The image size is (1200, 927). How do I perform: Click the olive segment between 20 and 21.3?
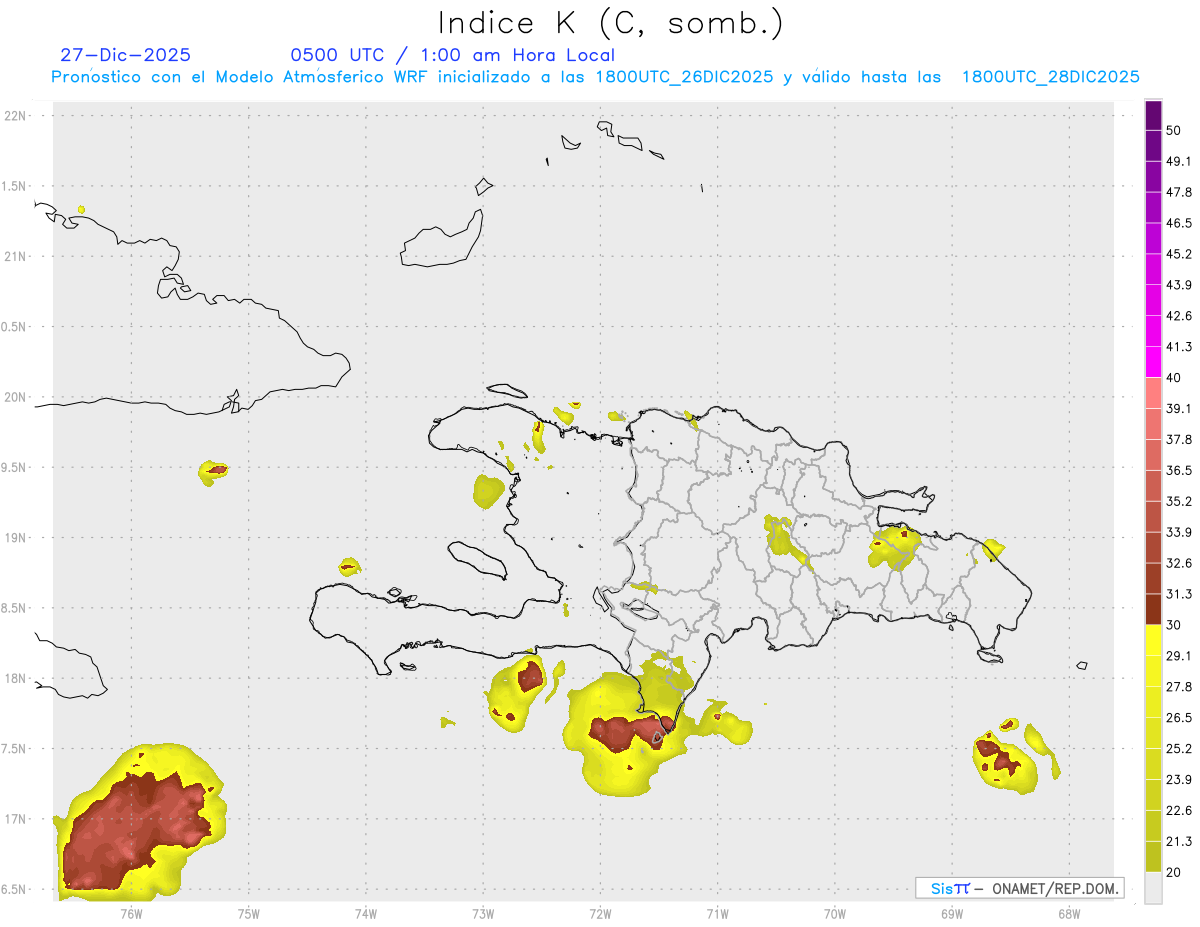pos(1153,857)
